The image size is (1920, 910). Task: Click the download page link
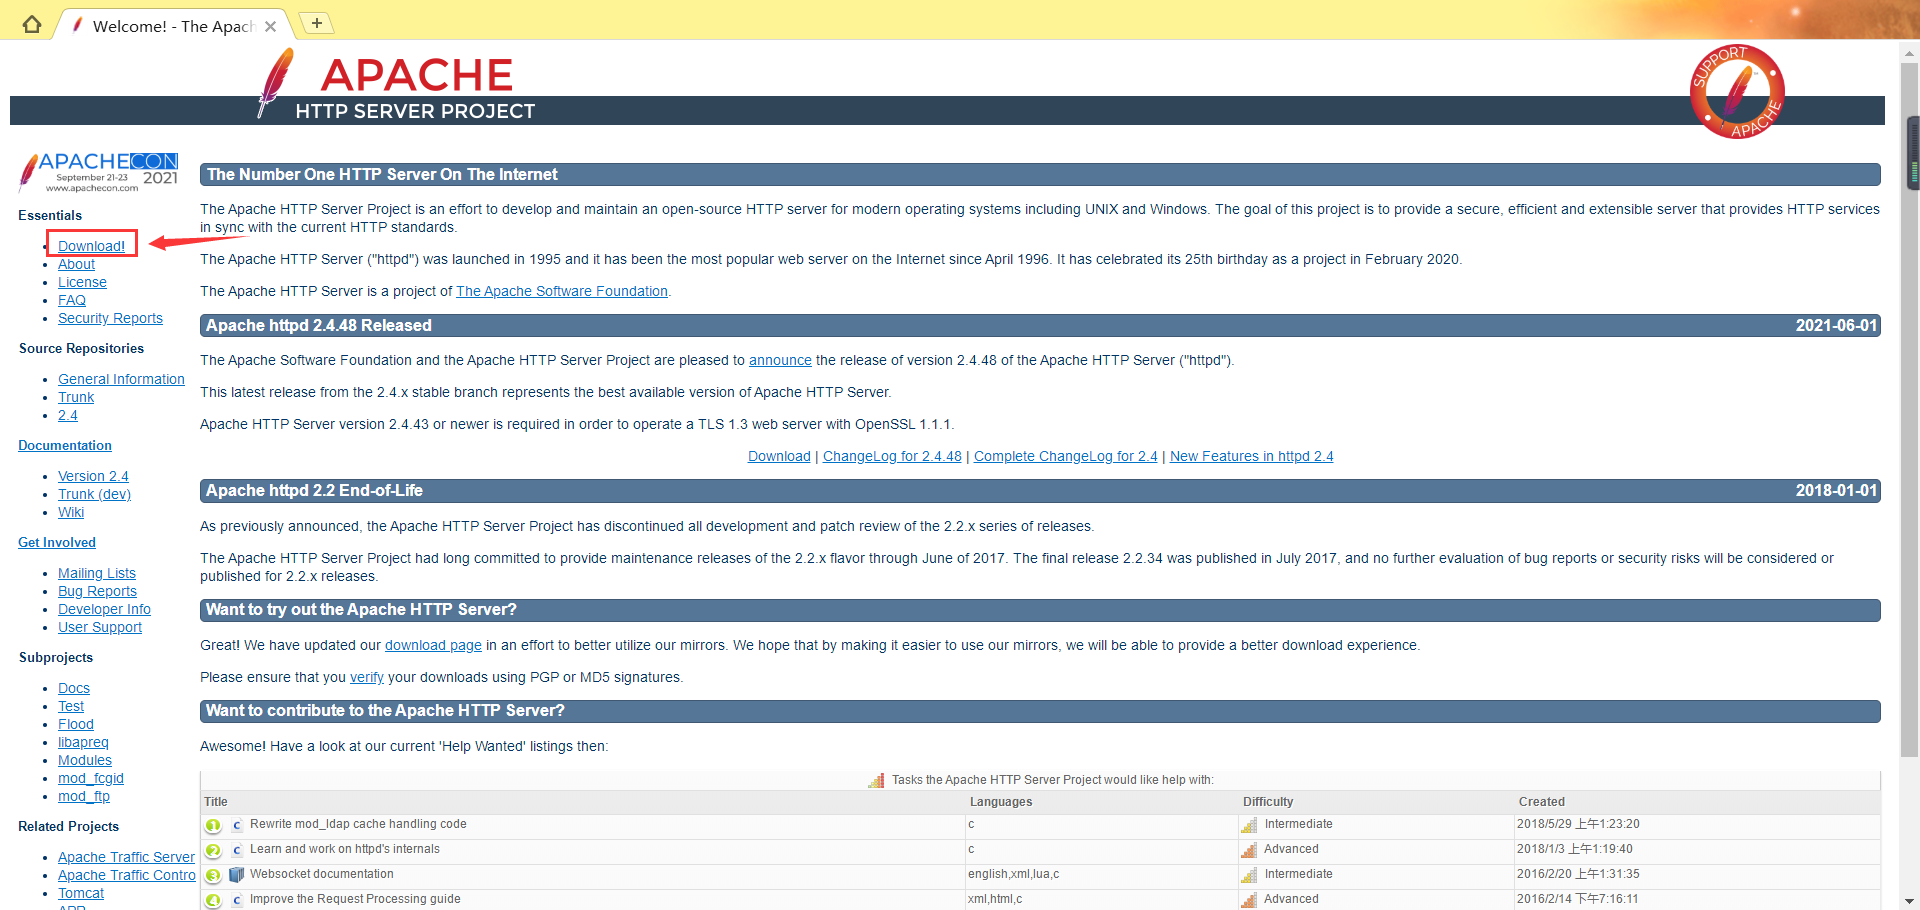point(433,645)
